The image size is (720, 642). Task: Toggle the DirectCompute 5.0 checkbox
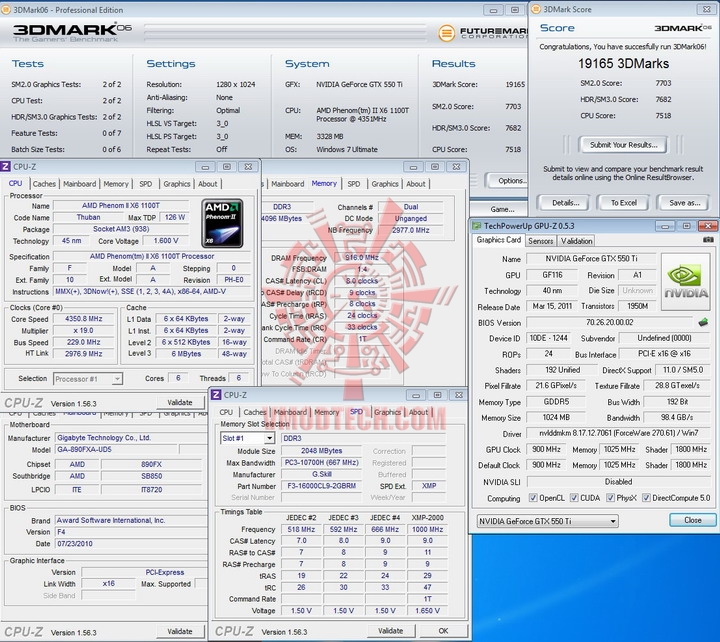click(645, 498)
